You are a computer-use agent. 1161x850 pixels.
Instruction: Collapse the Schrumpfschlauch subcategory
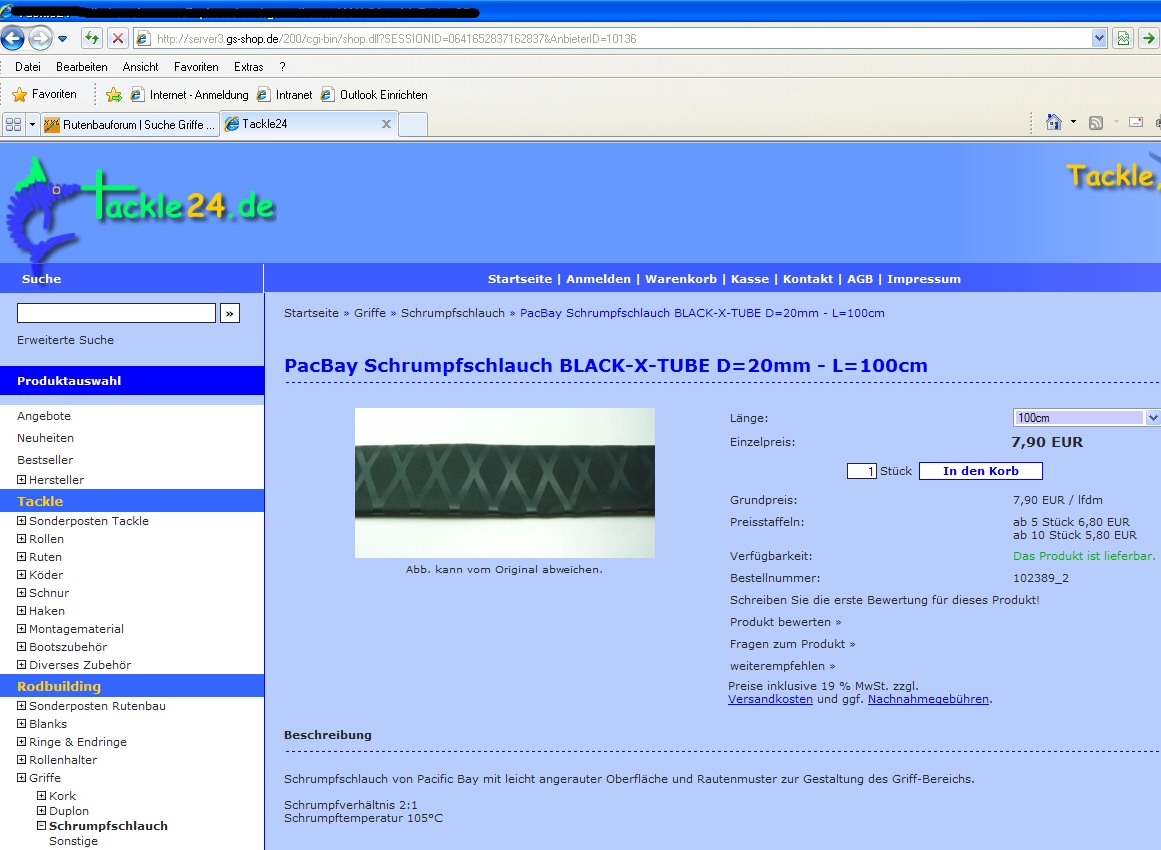42,826
